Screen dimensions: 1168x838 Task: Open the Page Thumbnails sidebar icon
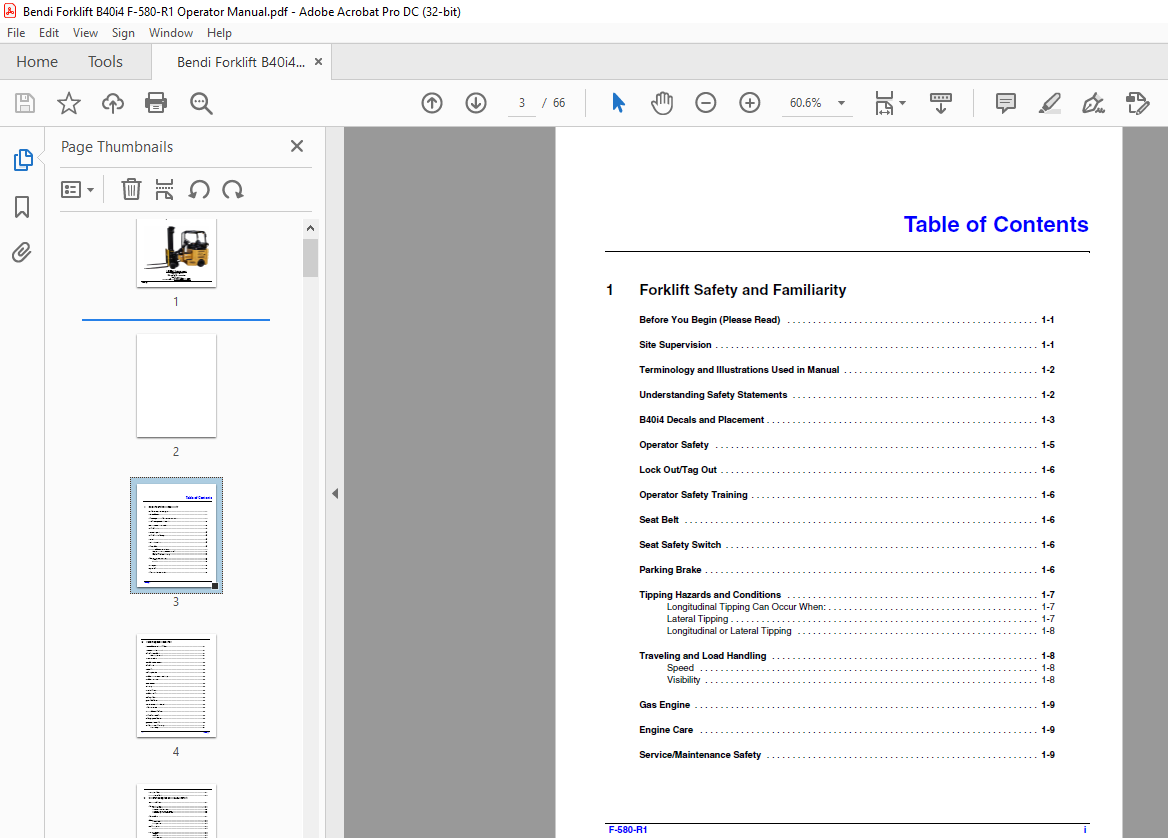[x=23, y=159]
